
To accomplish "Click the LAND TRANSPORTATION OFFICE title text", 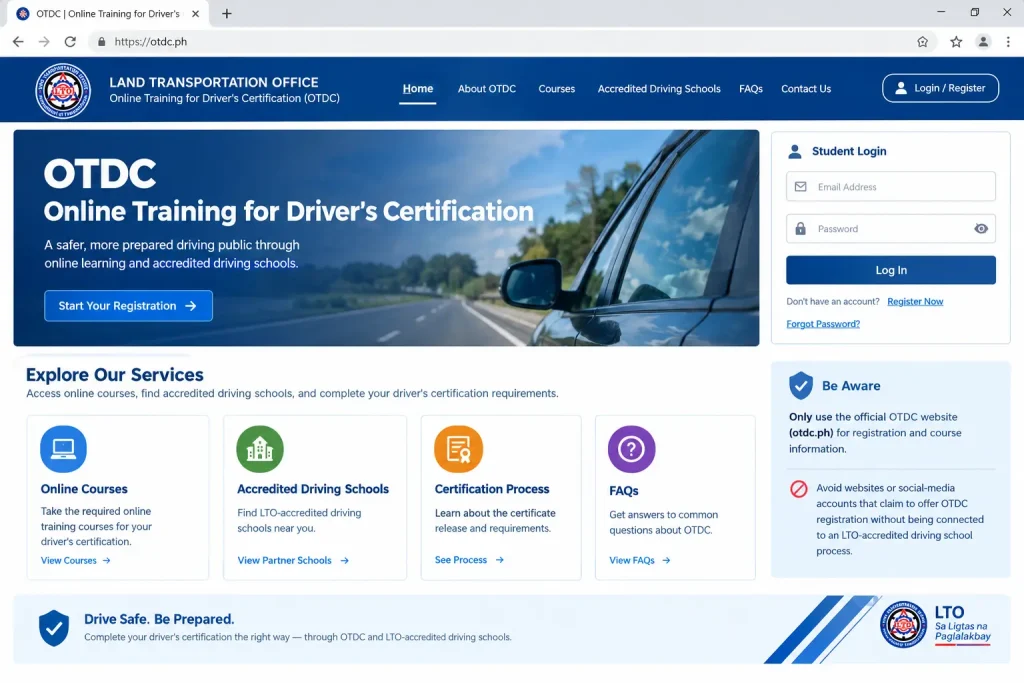I will tap(214, 82).
